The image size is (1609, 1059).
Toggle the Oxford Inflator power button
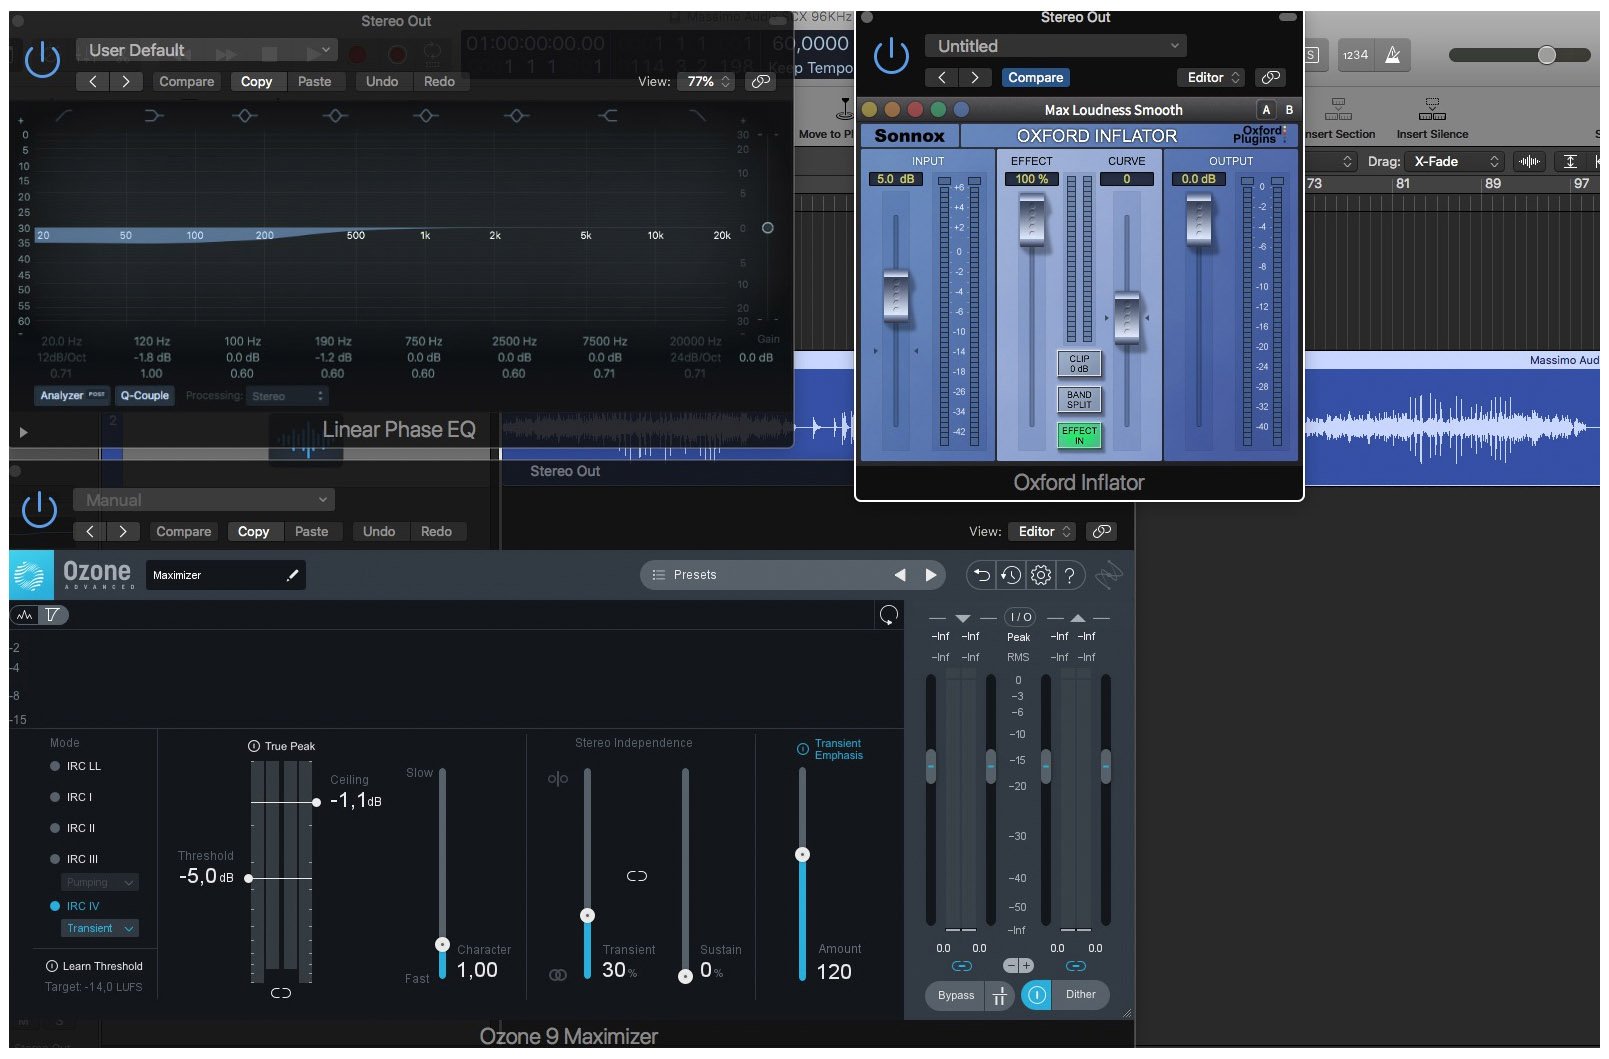[x=890, y=56]
